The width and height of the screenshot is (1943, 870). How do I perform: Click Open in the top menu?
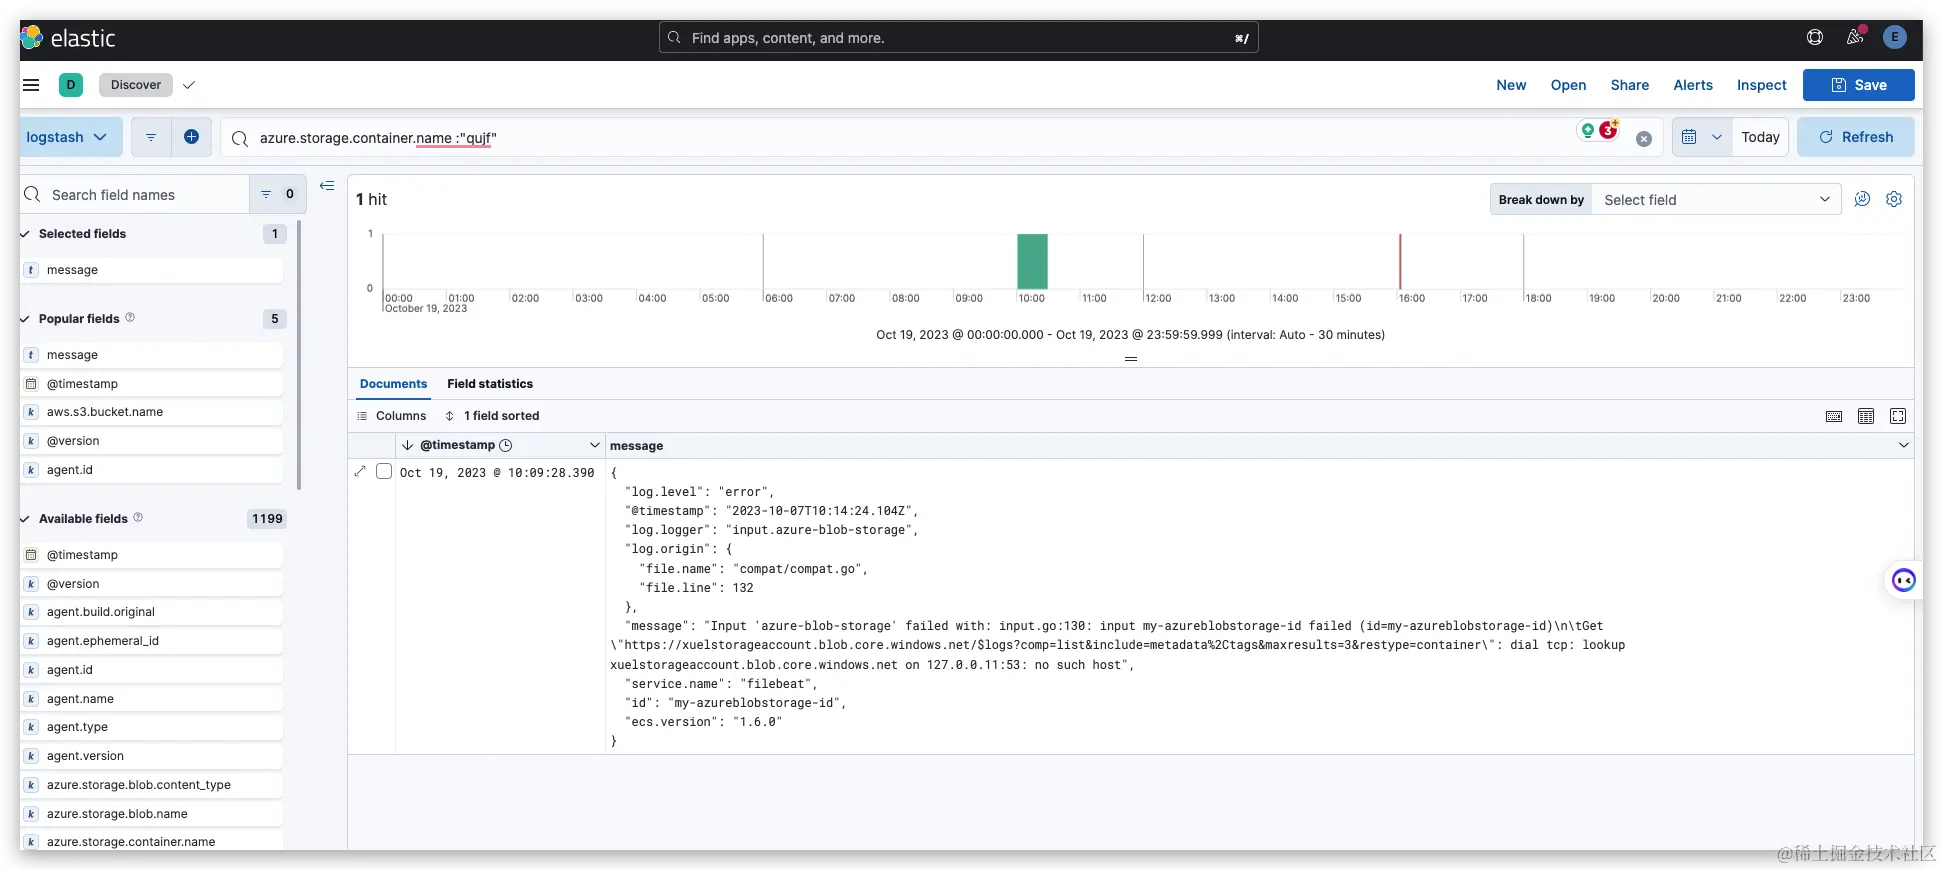point(1568,85)
